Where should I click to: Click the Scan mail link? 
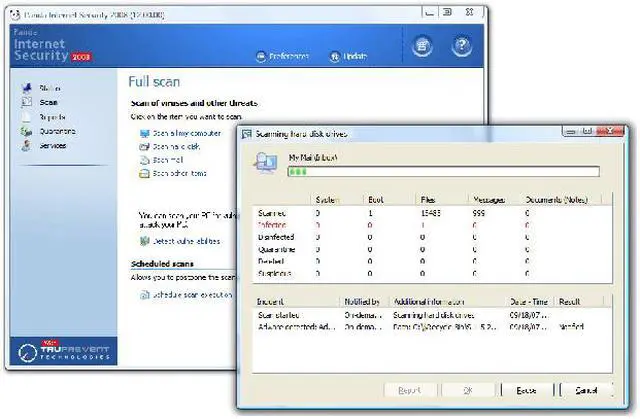coord(166,159)
